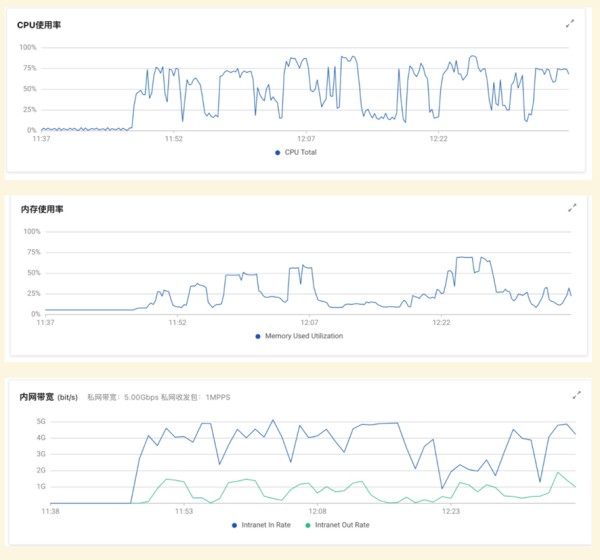Expand the intranet bandwidth chart fullscreen

point(577,395)
